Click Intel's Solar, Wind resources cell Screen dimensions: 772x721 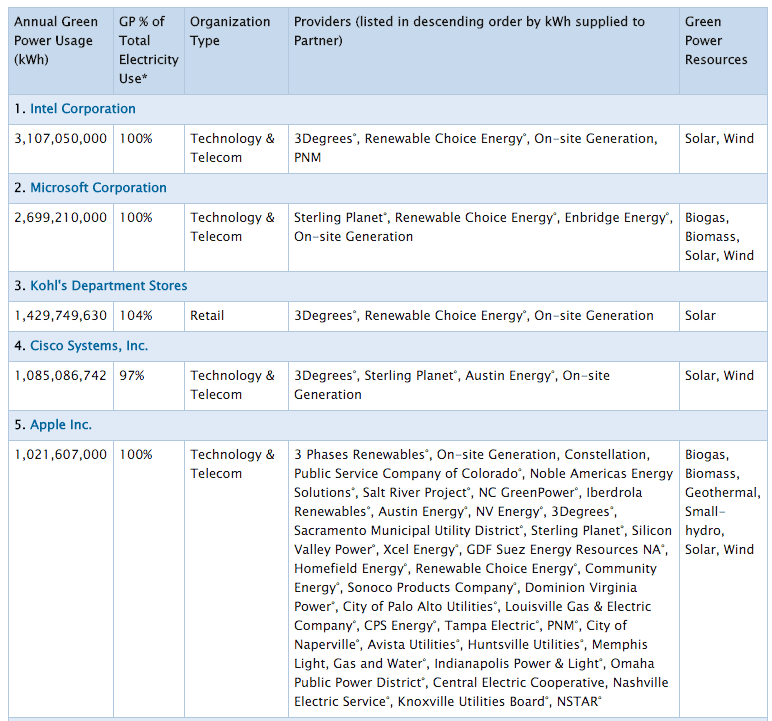pos(723,149)
